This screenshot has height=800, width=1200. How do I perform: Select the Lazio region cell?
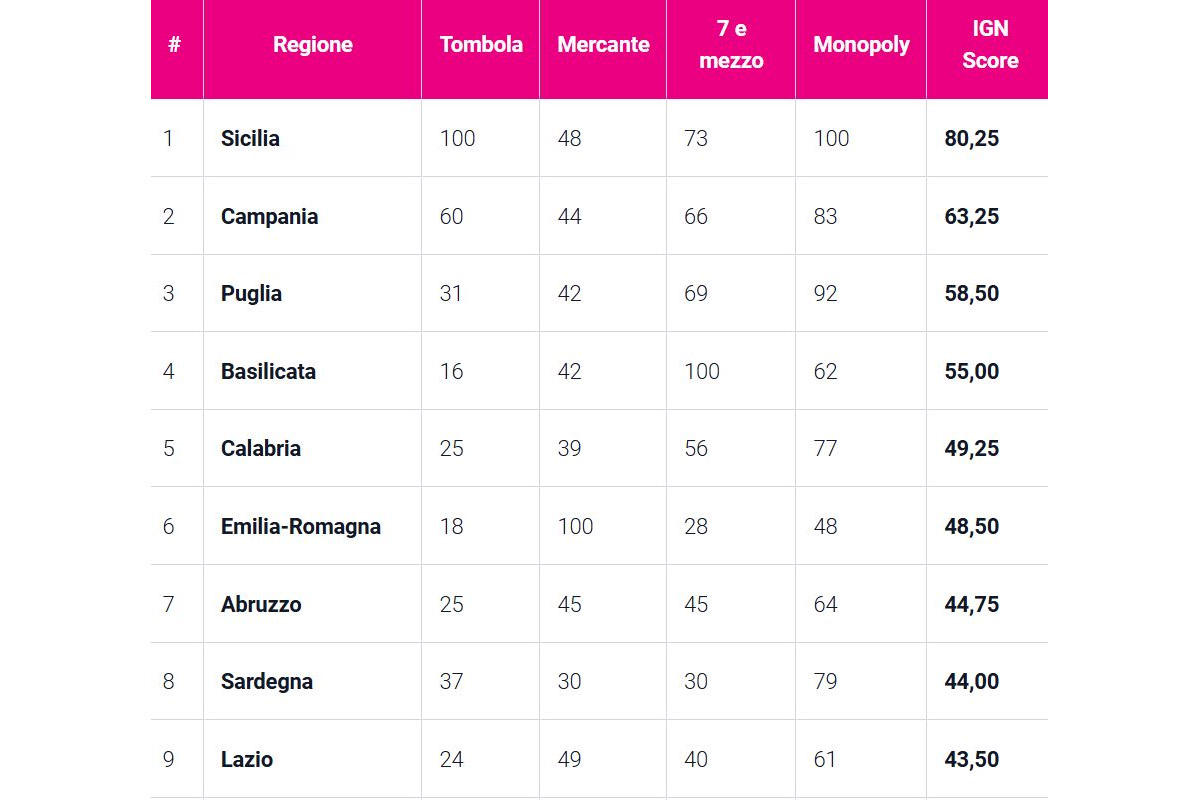(246, 759)
